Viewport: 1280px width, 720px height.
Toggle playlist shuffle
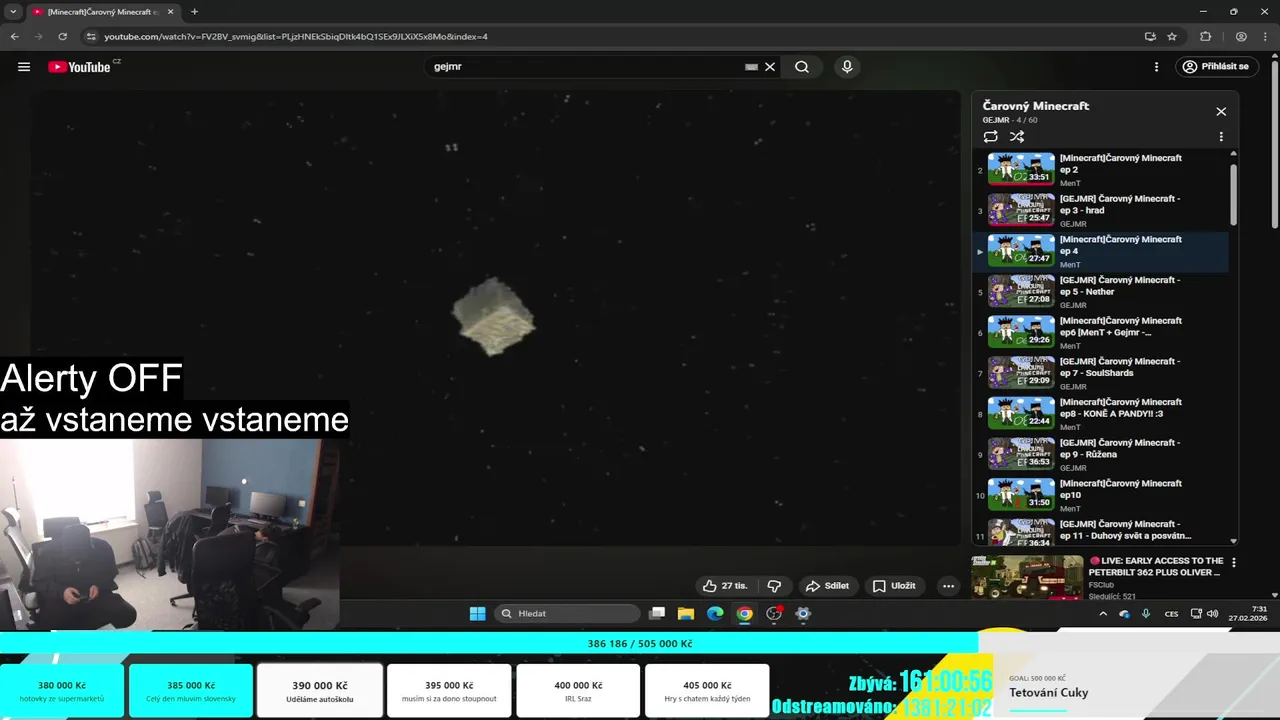[1017, 137]
